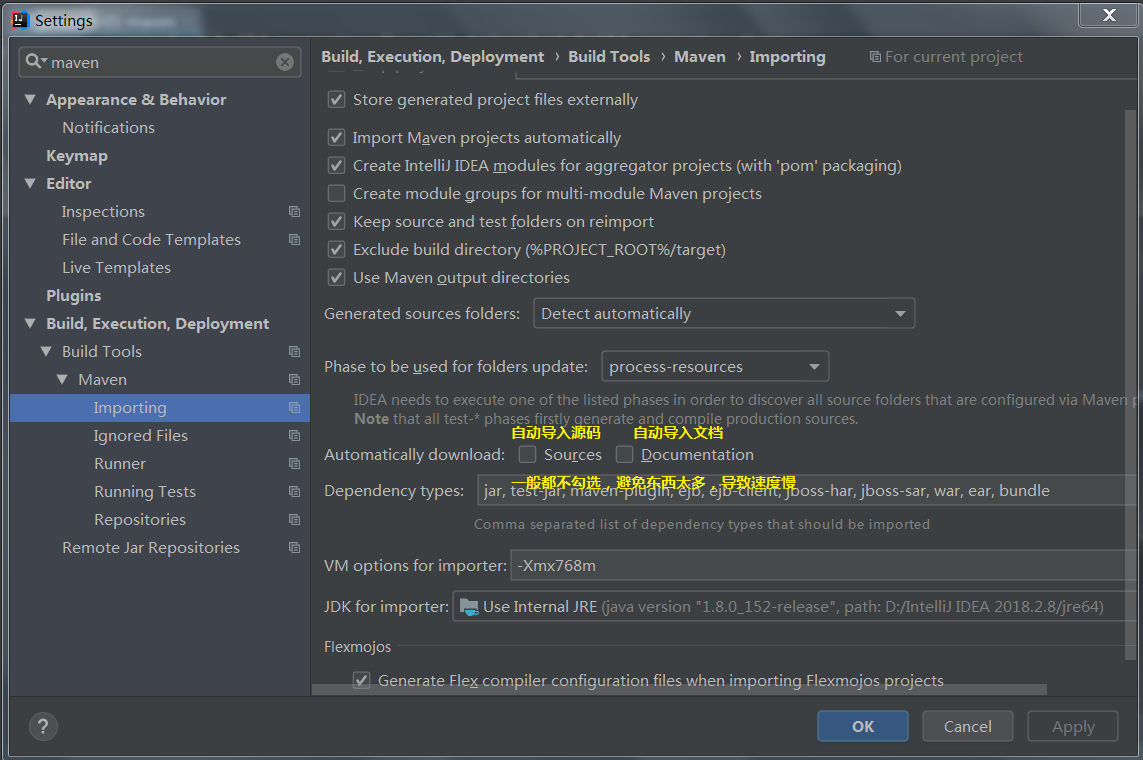The width and height of the screenshot is (1143, 760).
Task: Toggle Store generated project files externally
Action: (336, 99)
